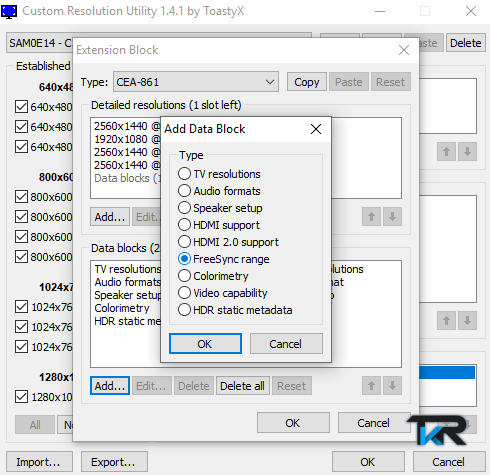Click Add under Detailed resolutions

[x=110, y=217]
